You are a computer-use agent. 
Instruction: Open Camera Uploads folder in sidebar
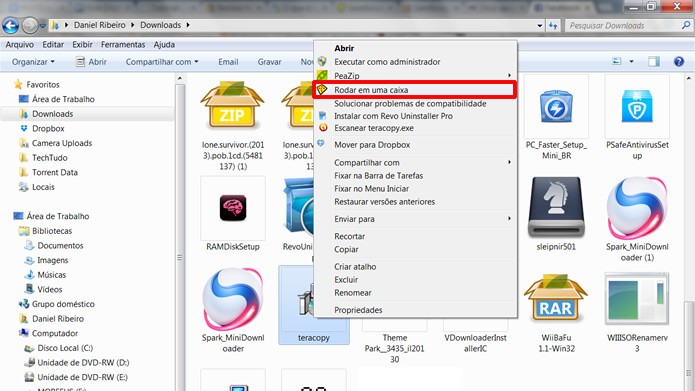tap(62, 143)
